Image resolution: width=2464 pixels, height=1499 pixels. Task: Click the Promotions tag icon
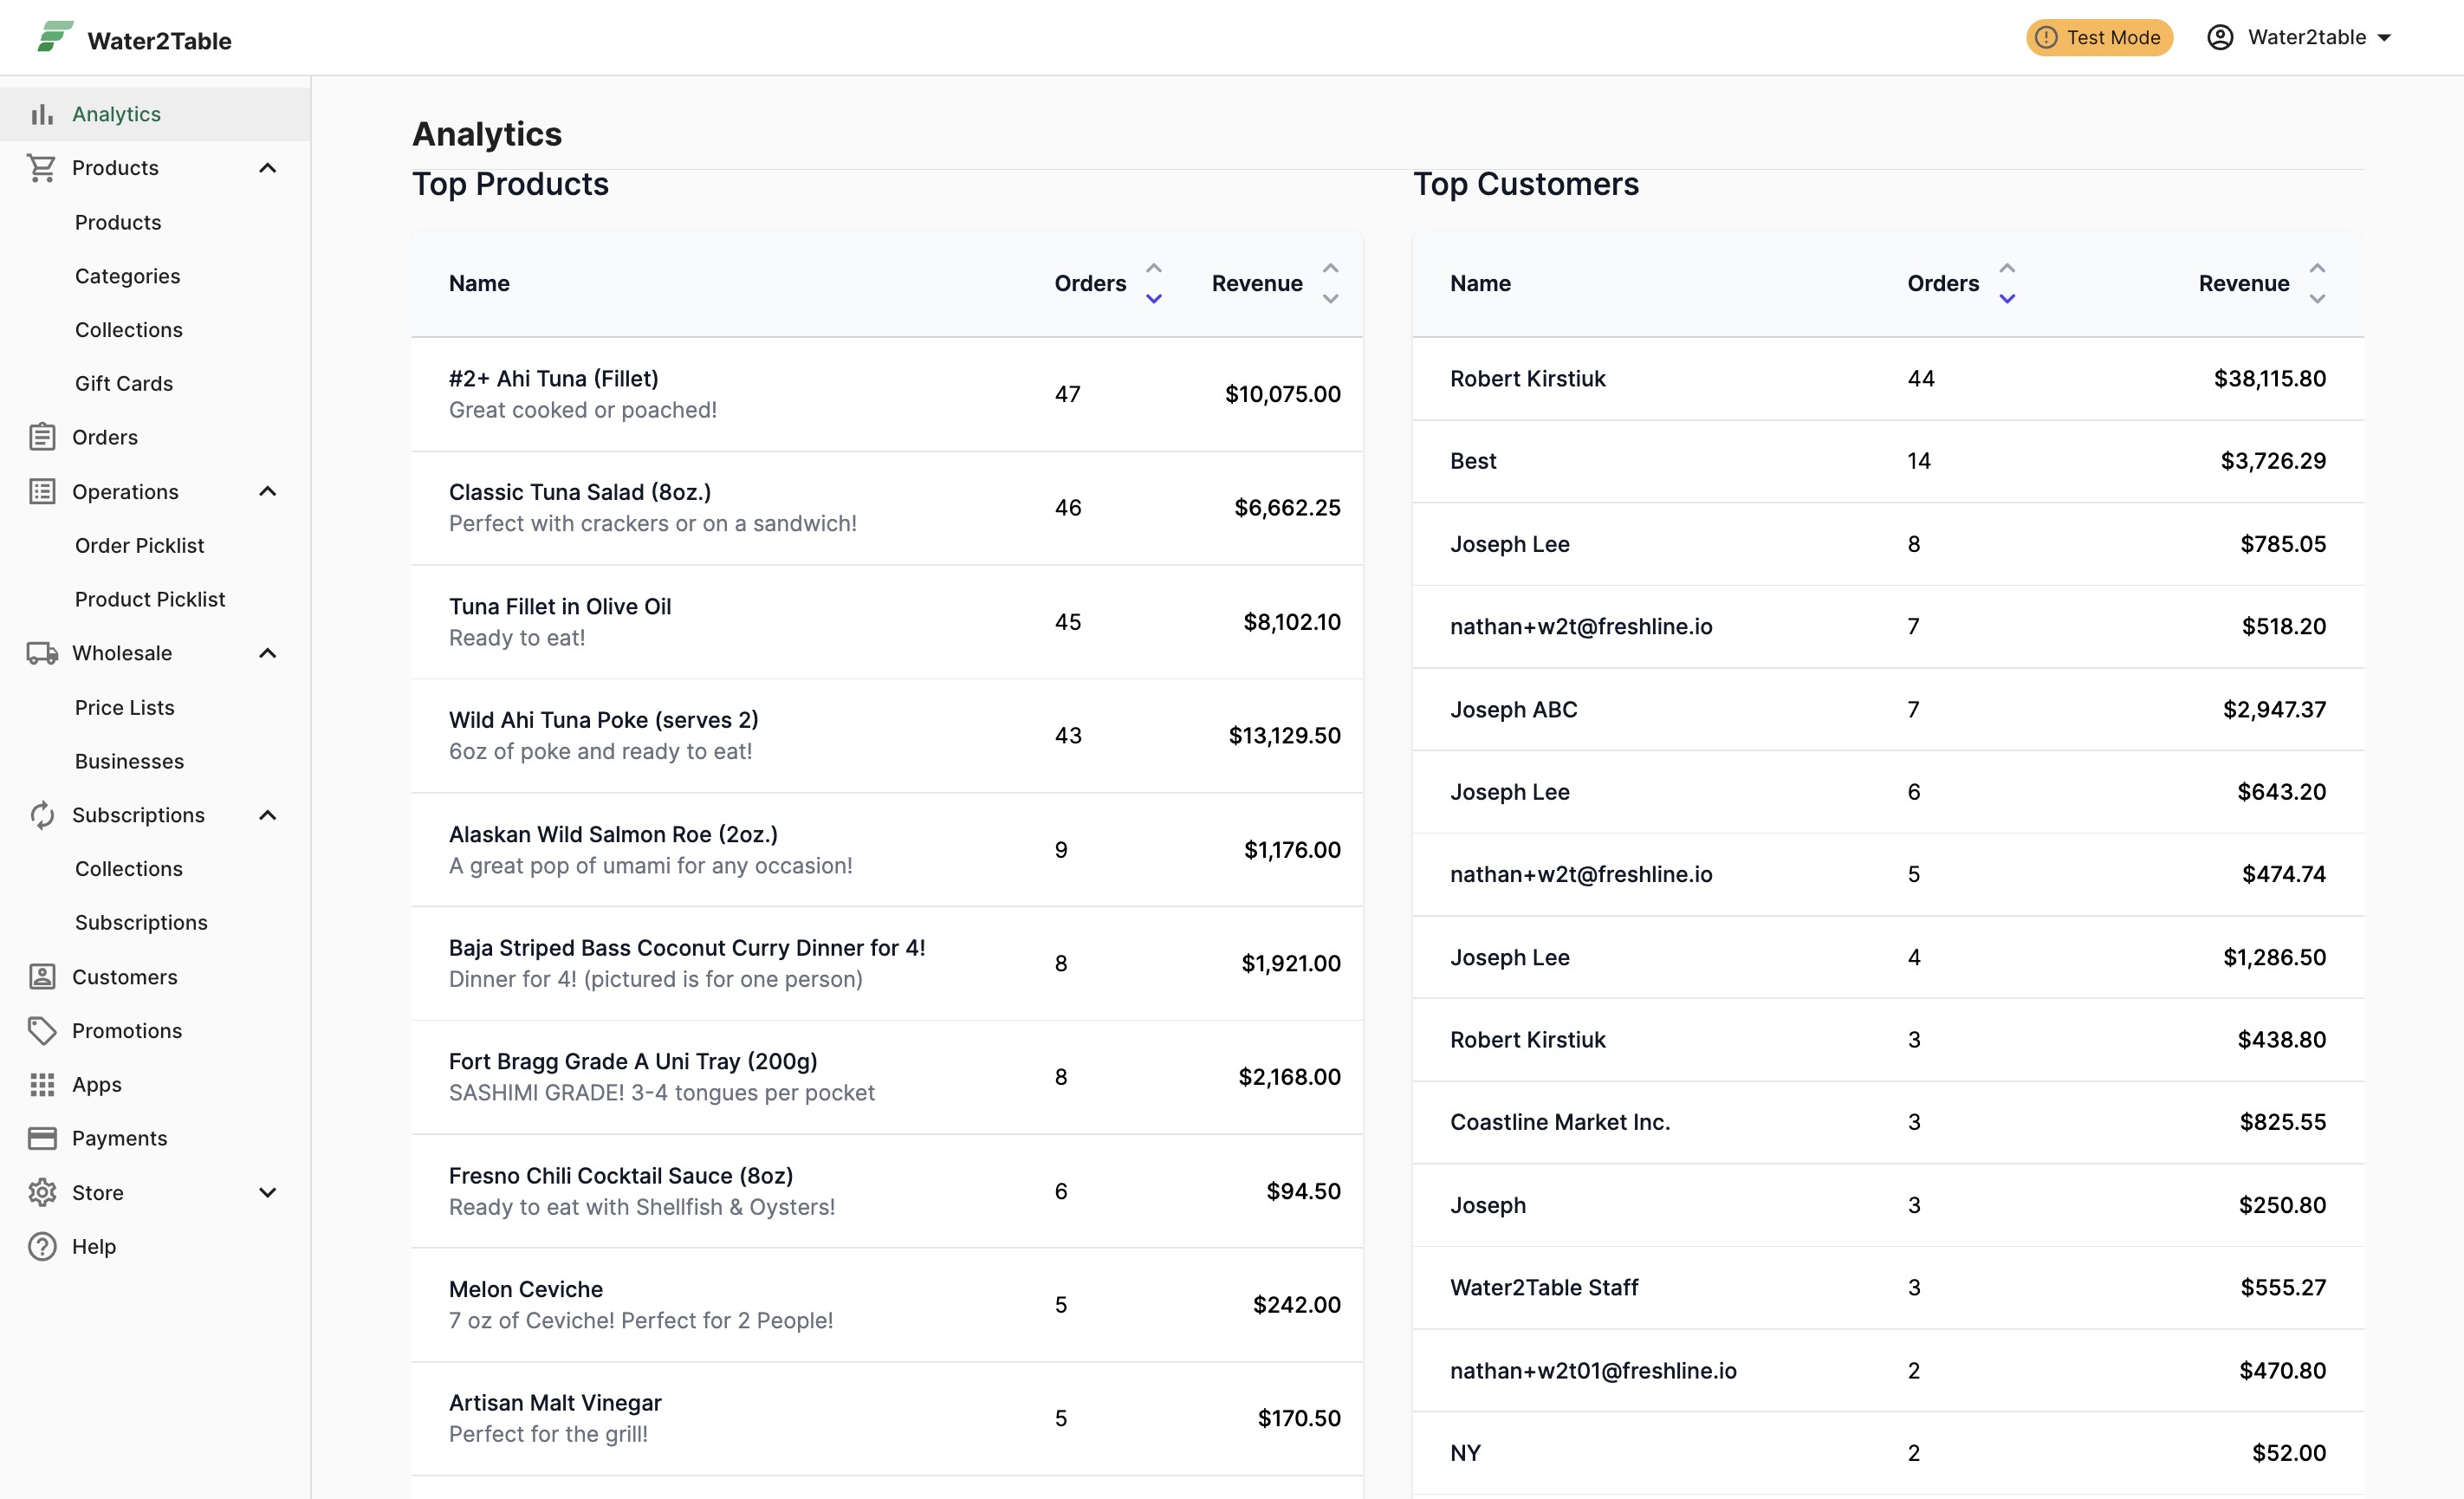(42, 1030)
